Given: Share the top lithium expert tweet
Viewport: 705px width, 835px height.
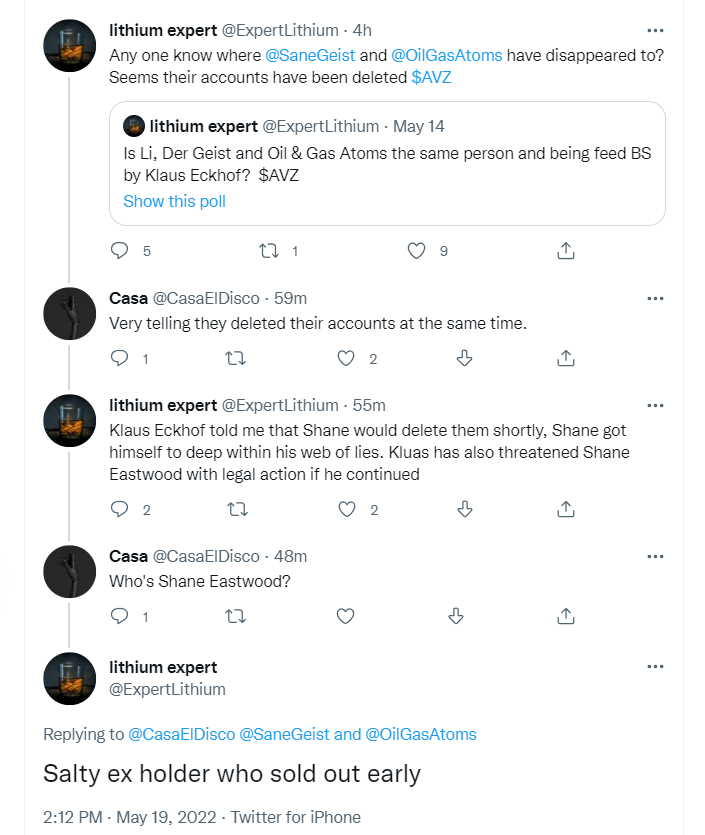Looking at the screenshot, I should (x=565, y=251).
